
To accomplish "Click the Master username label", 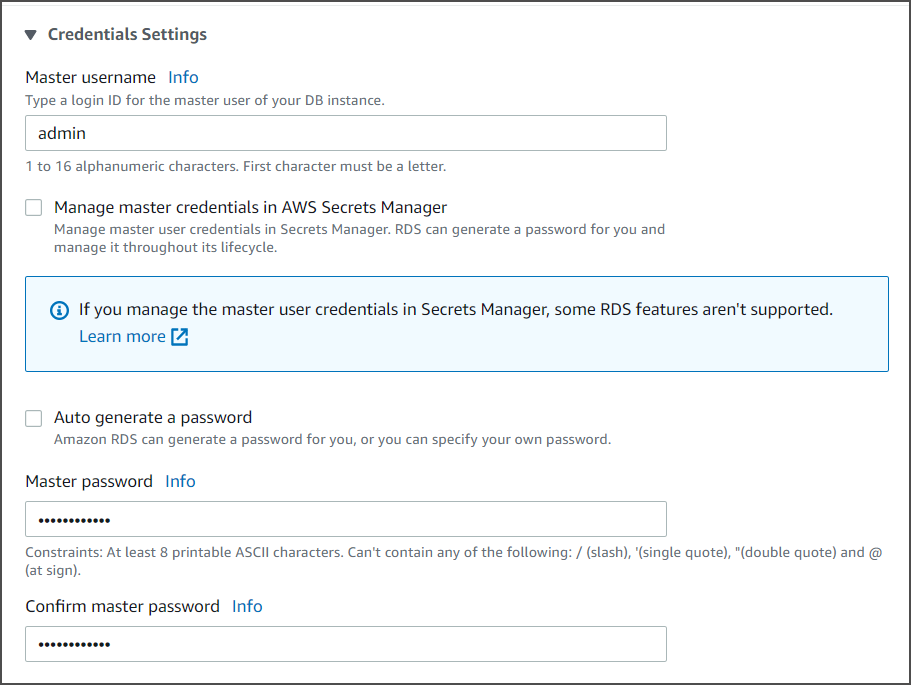I will 90,77.
